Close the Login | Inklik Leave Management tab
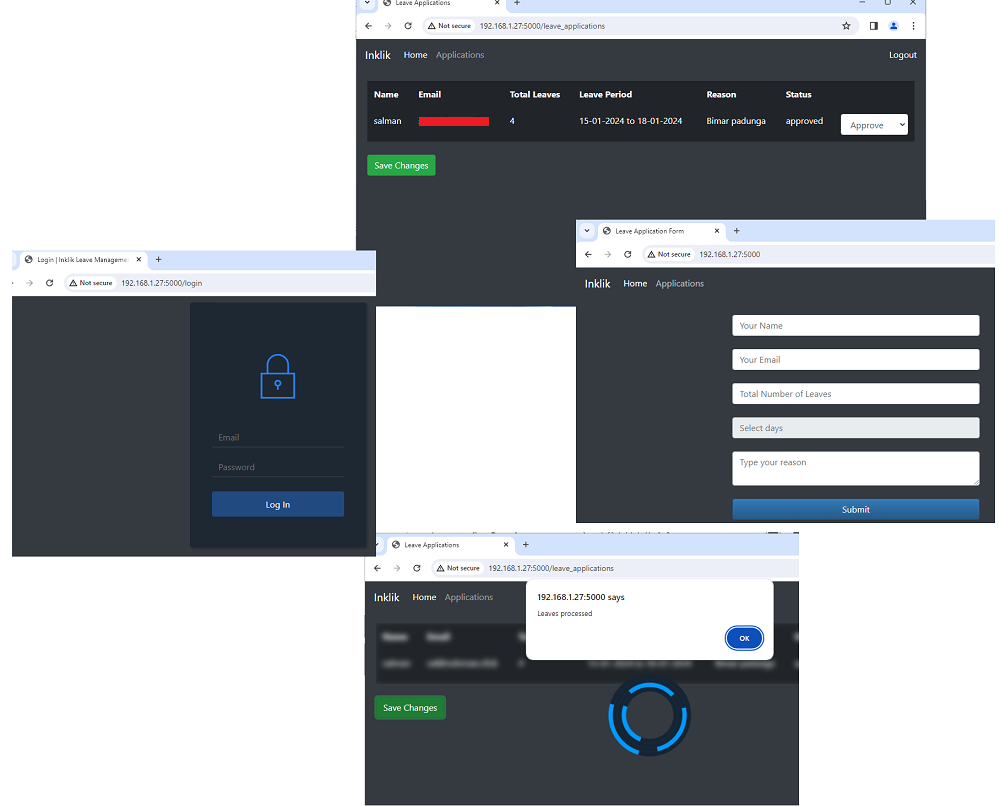 [138, 260]
